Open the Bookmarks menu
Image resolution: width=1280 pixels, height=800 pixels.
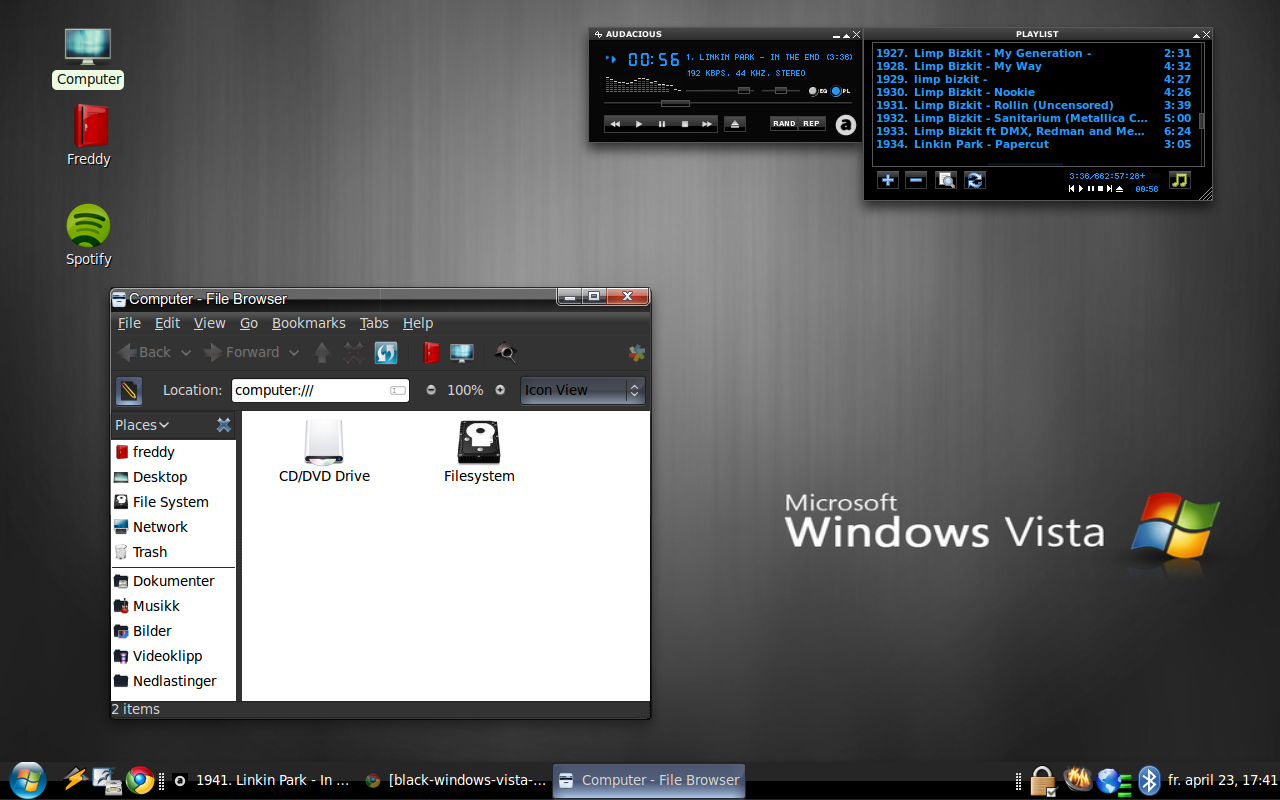click(x=309, y=323)
